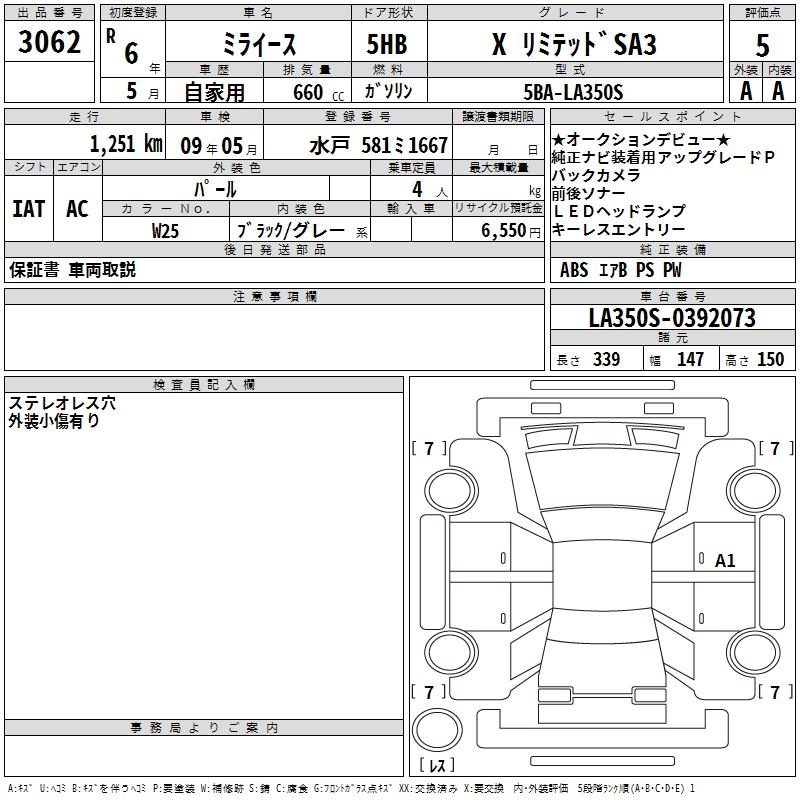The height and width of the screenshot is (800, 800).
Task: Select grade X リミテッド SA3
Action: click(574, 44)
